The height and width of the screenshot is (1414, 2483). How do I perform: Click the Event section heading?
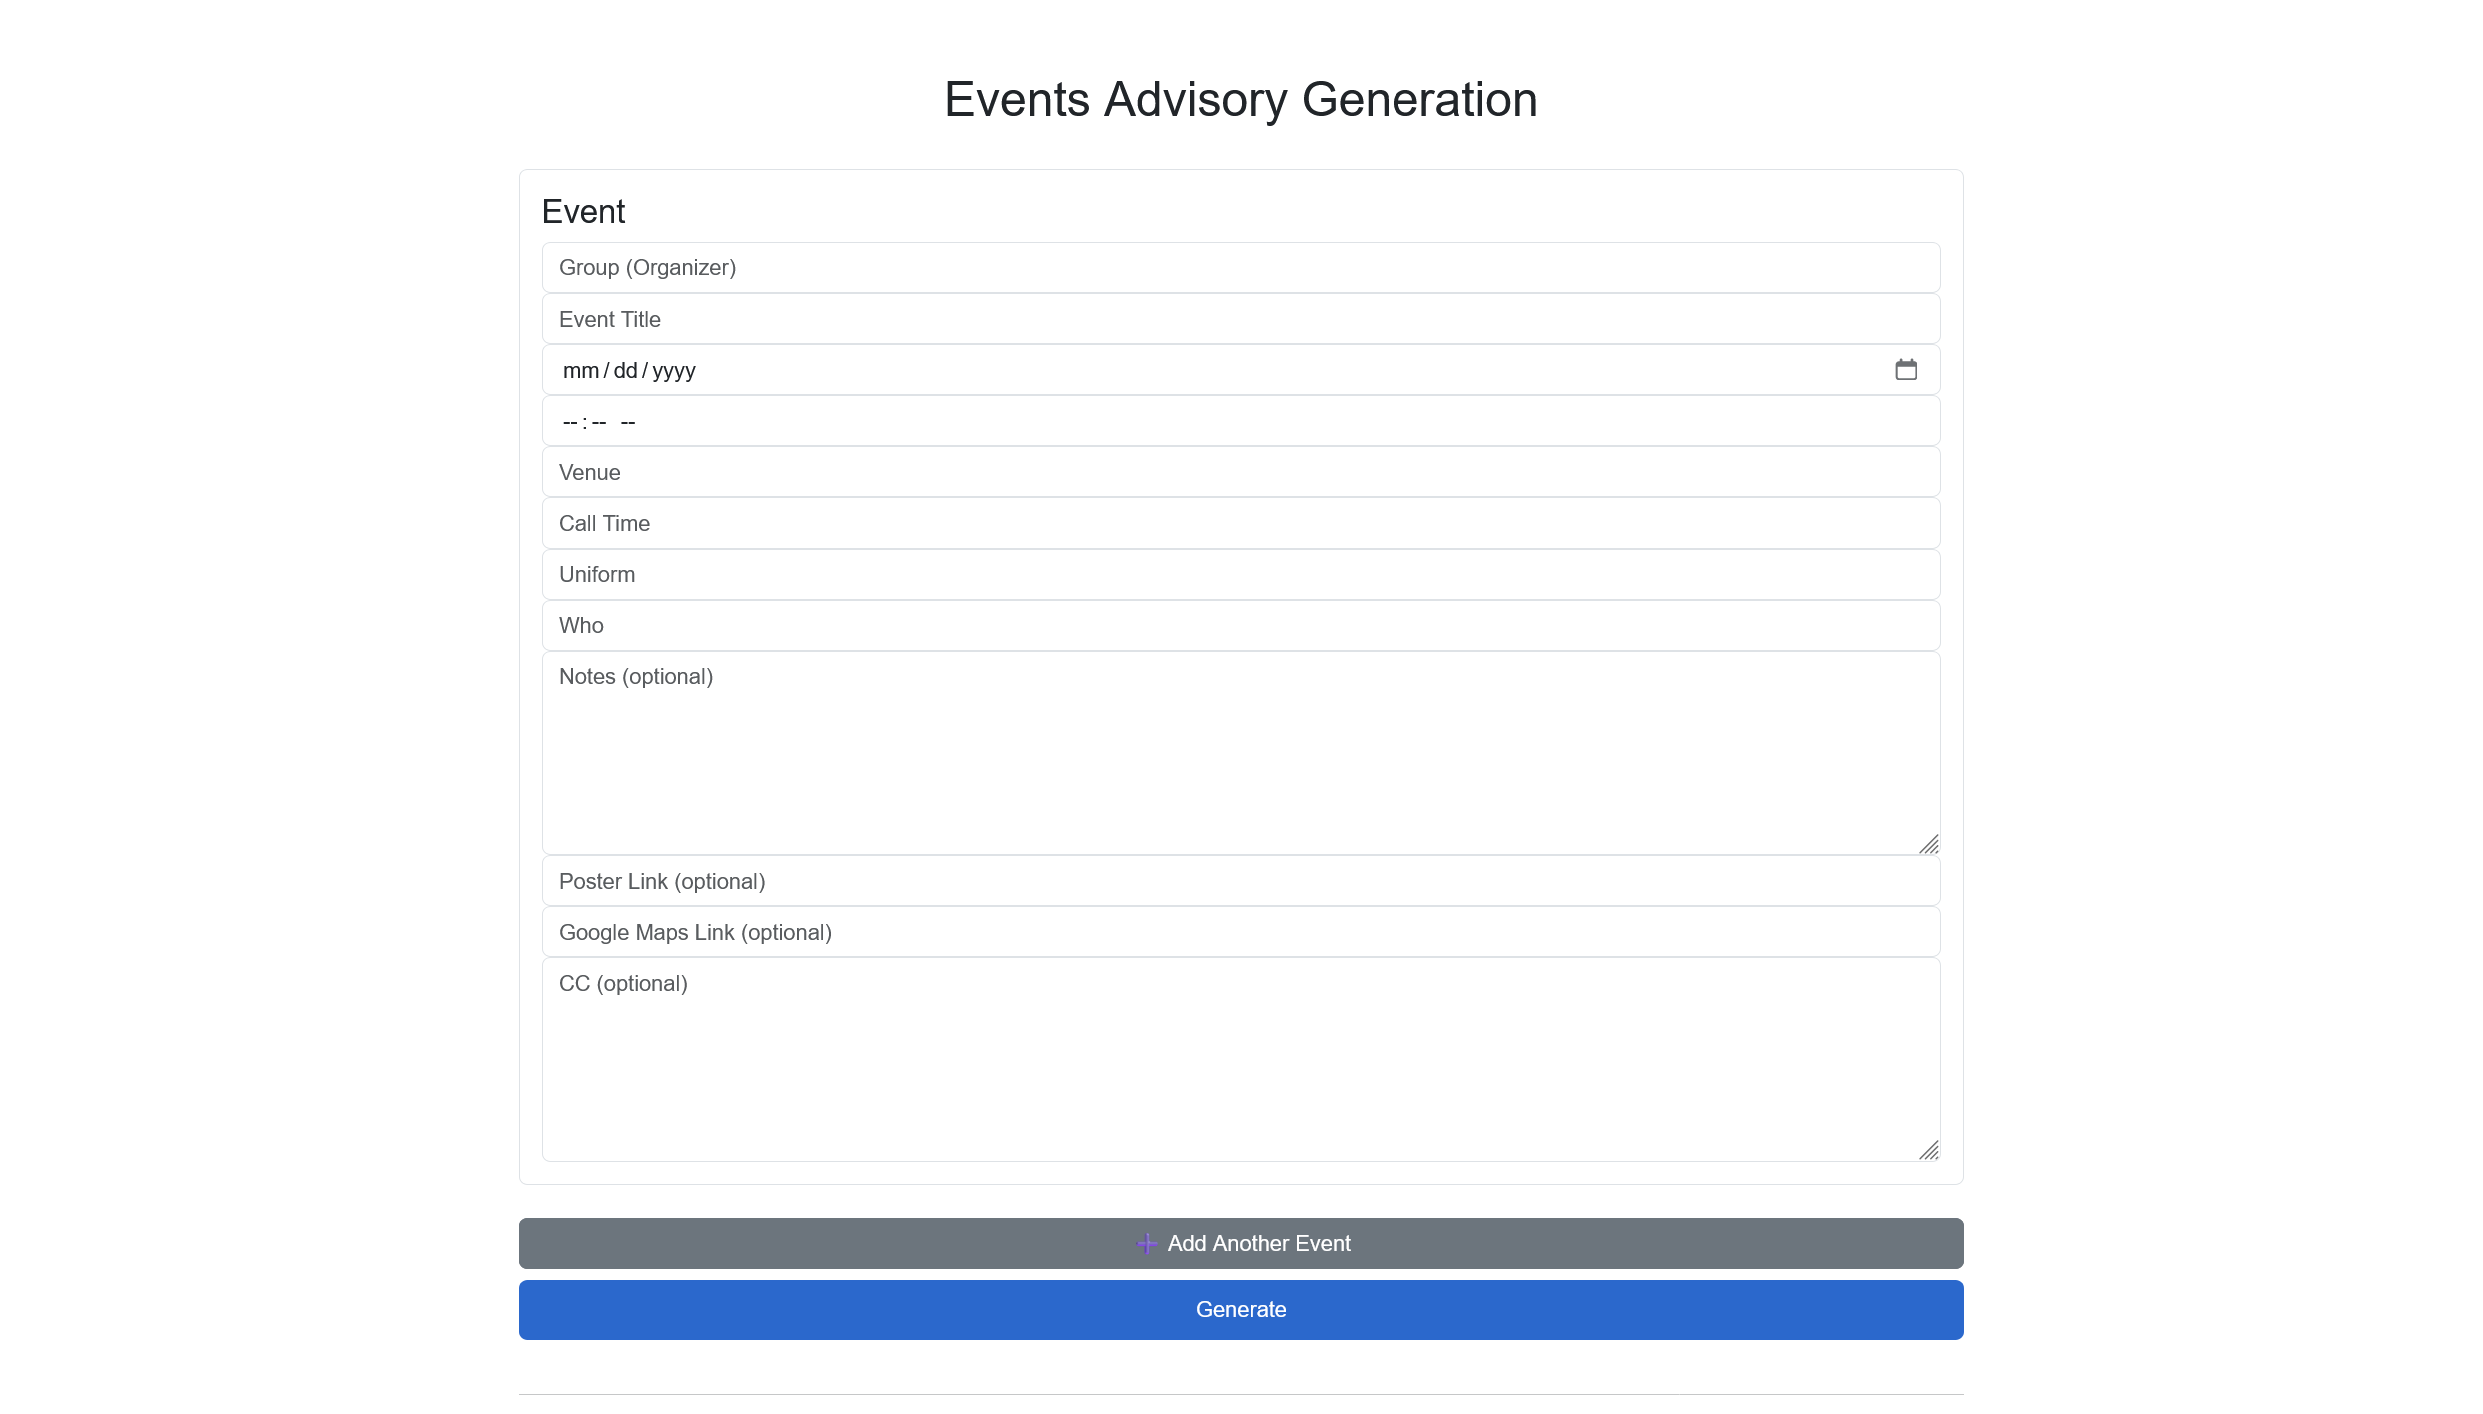point(583,211)
